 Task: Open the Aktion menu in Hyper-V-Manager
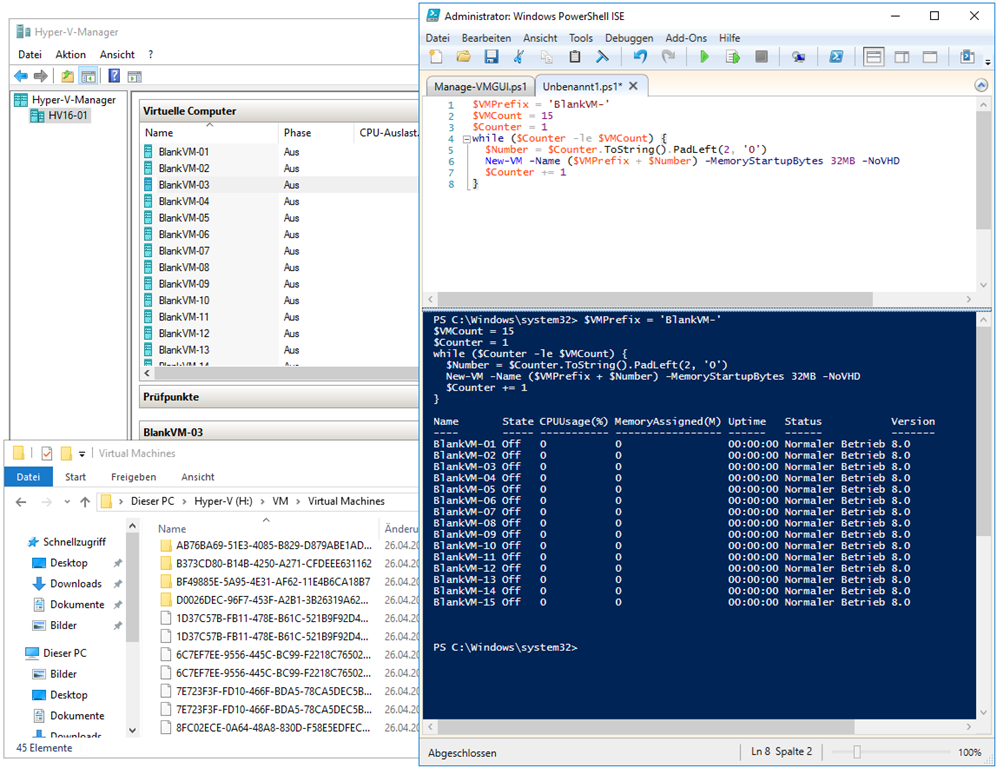71,55
